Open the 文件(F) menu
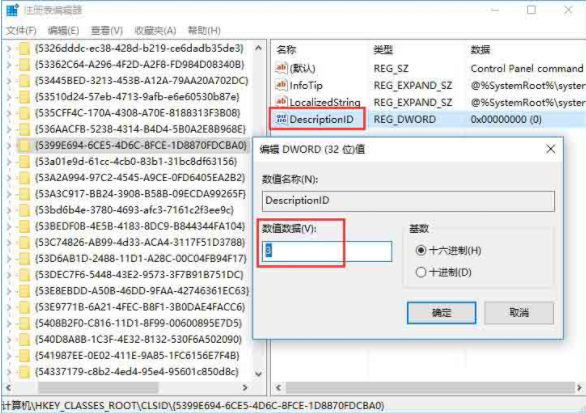 point(21,30)
